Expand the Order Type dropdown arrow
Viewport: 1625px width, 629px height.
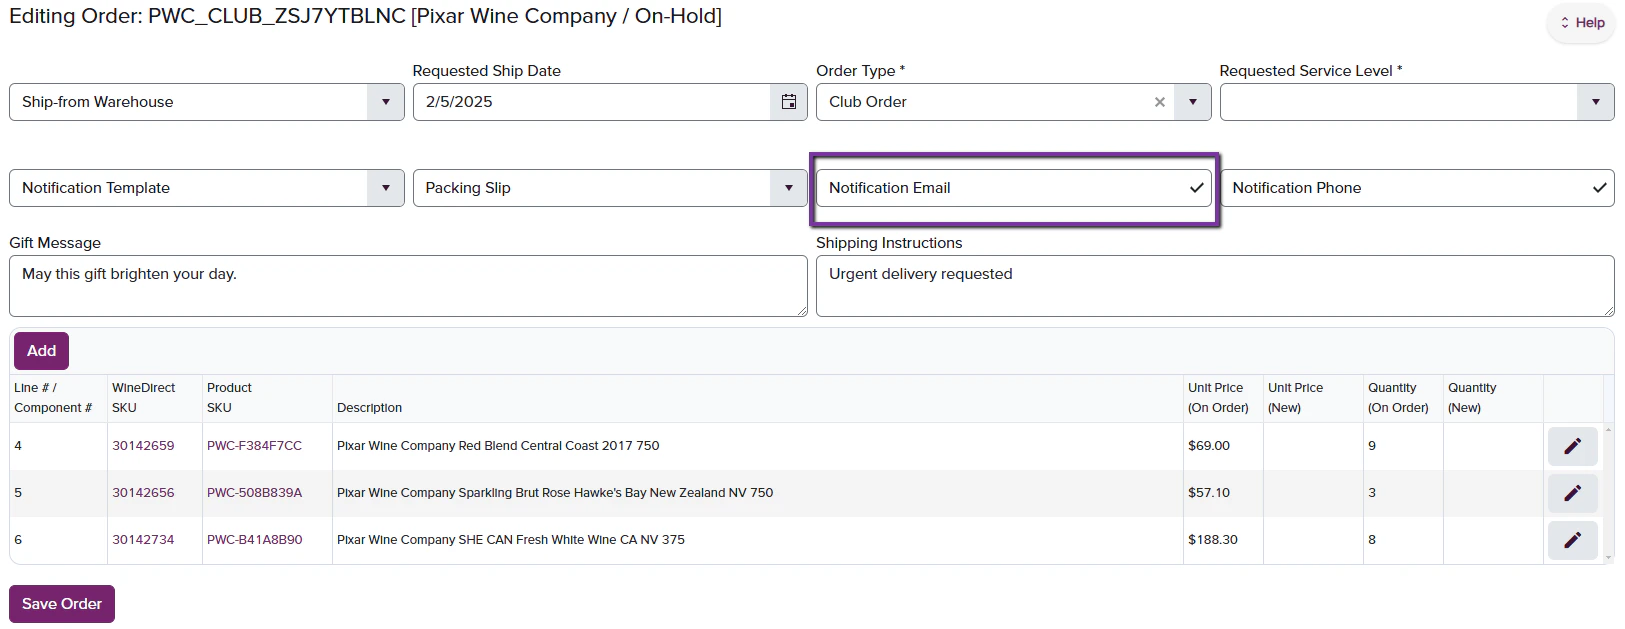pos(1193,102)
